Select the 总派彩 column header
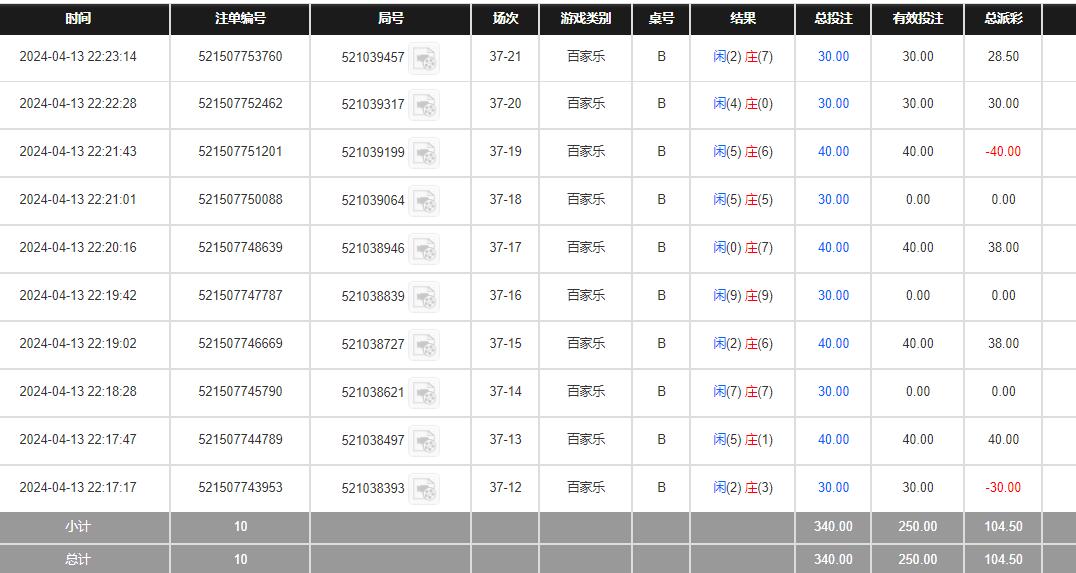 tap(1003, 19)
